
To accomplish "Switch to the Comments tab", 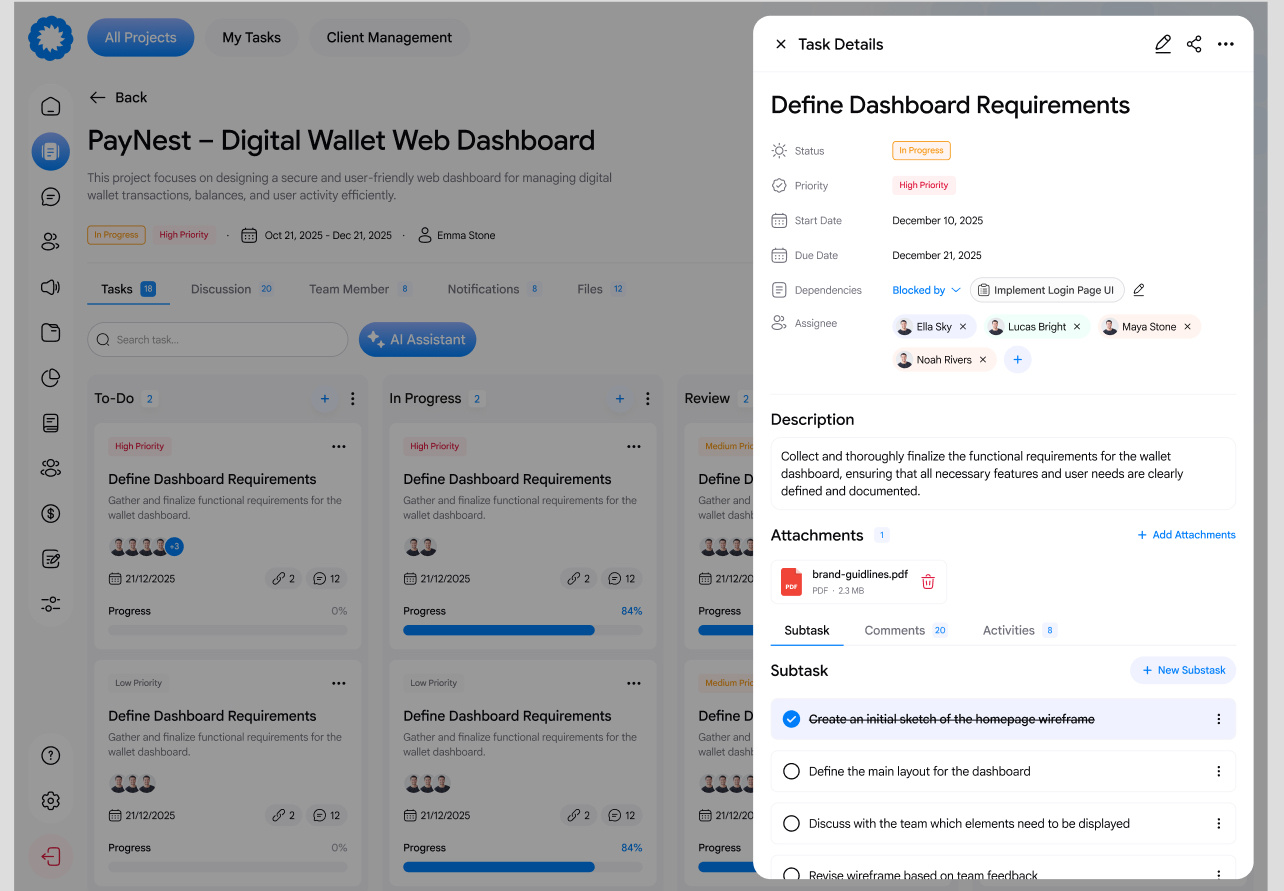I will (896, 630).
